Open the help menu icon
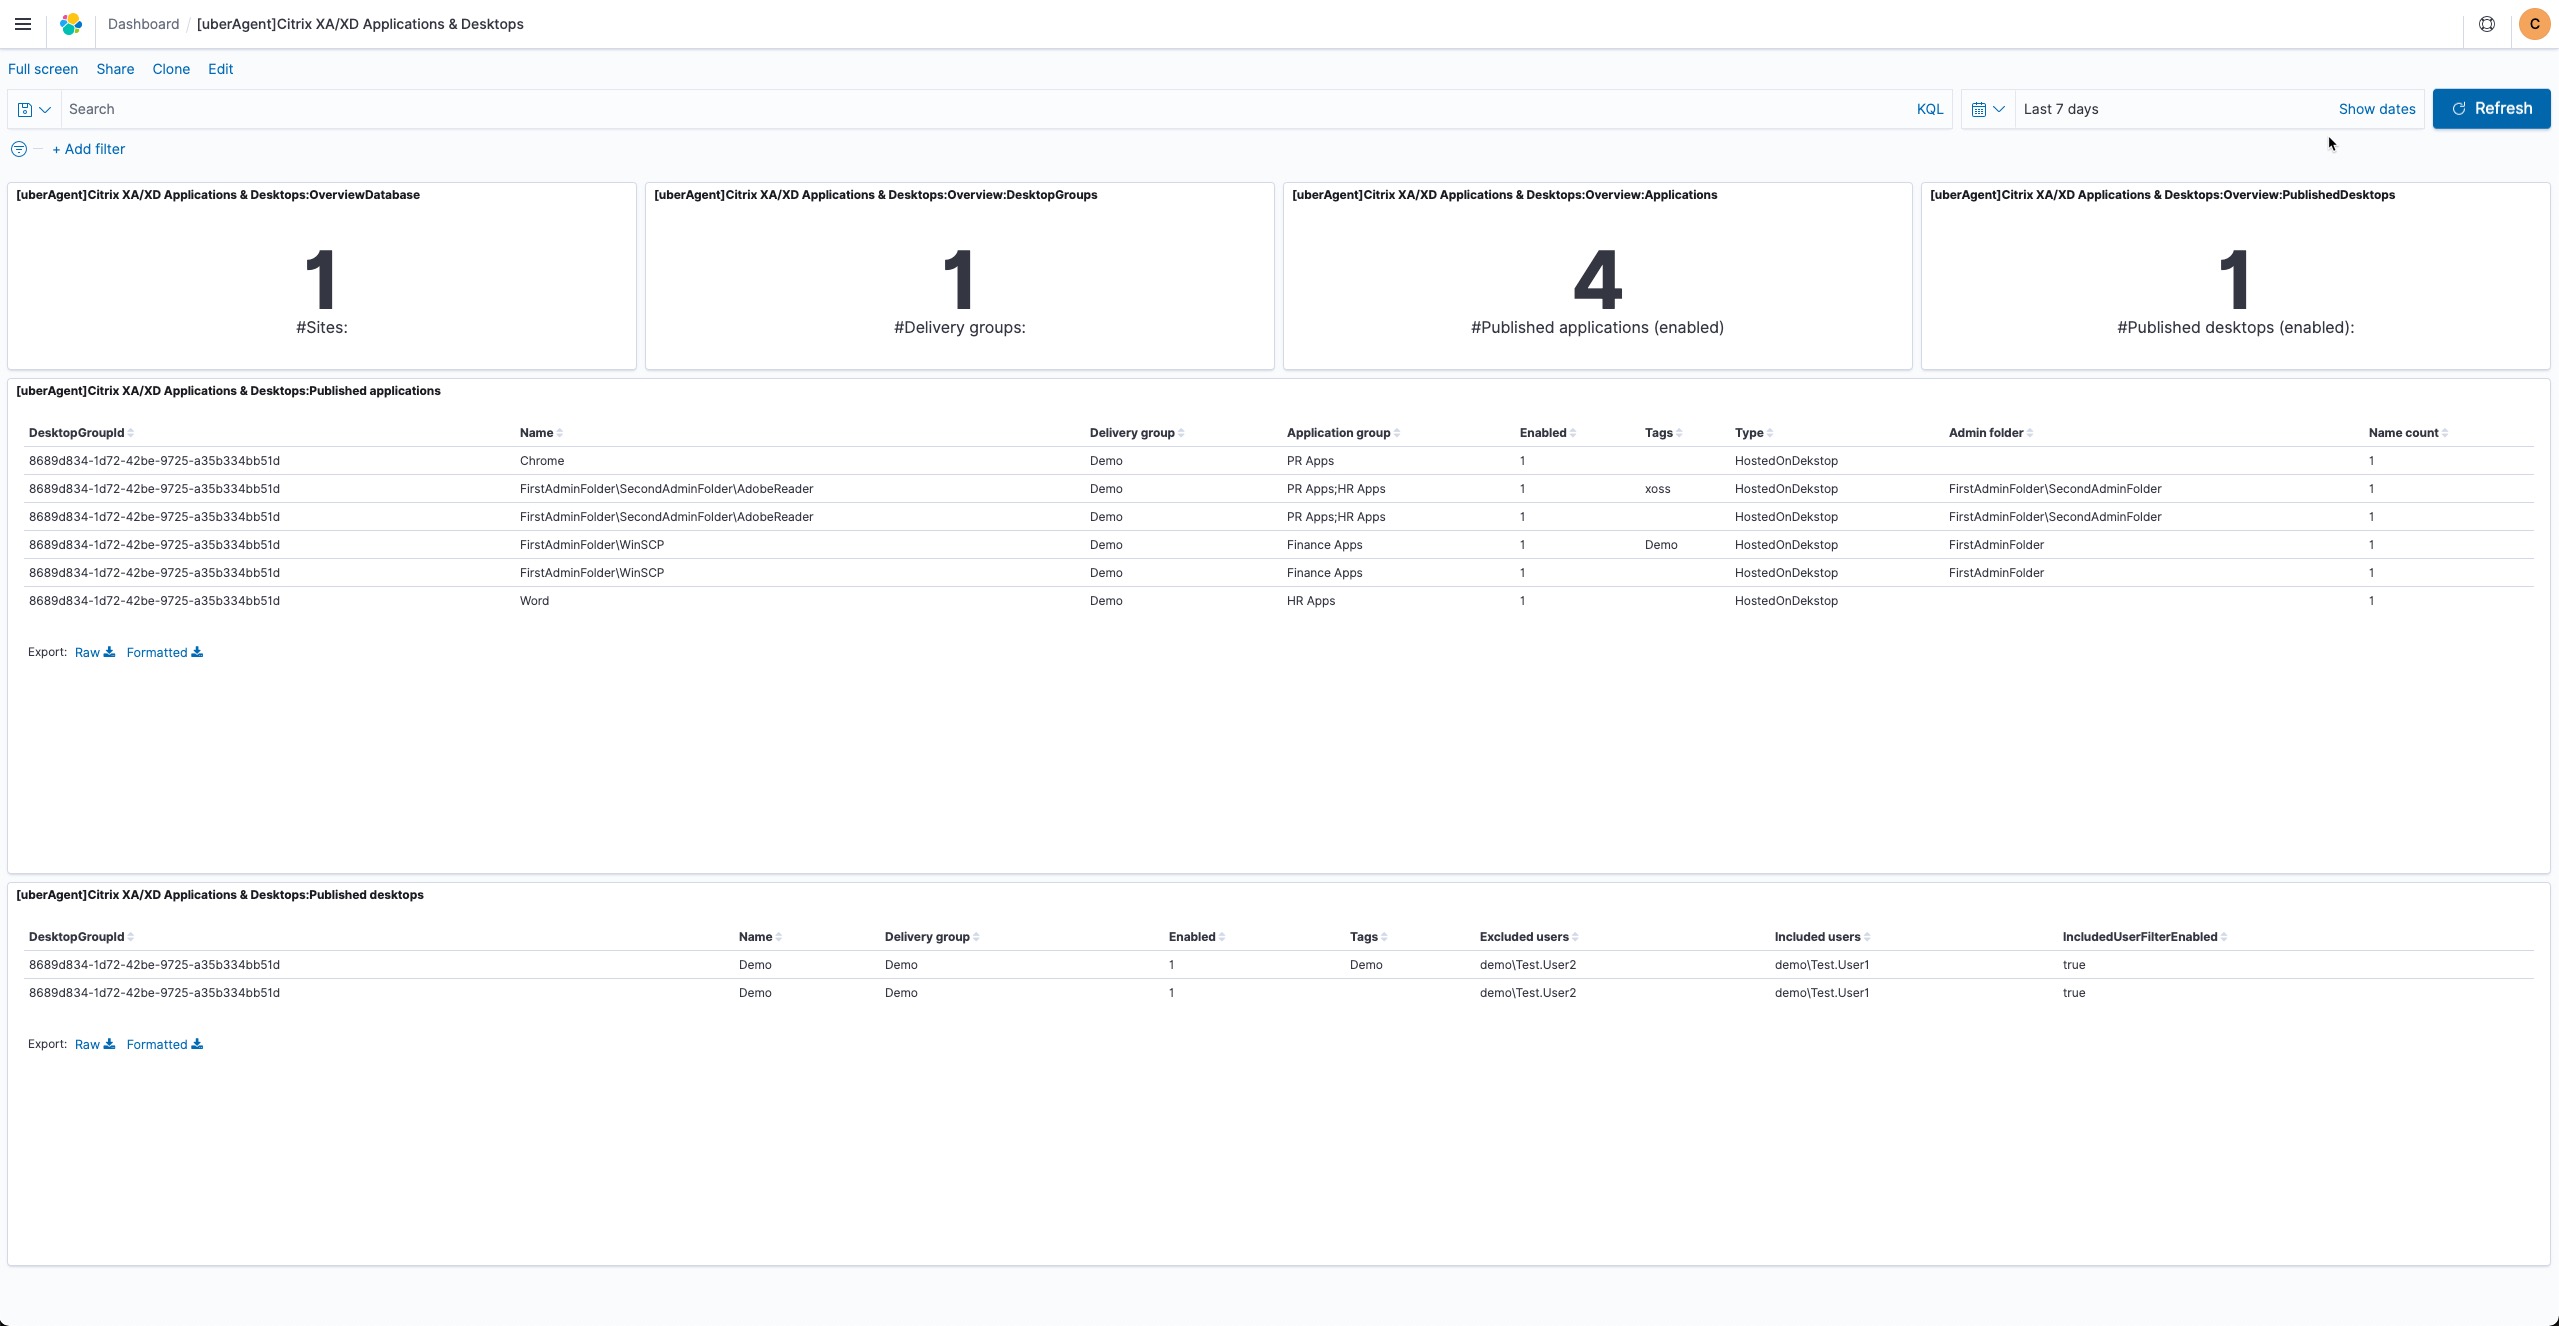 [2486, 24]
